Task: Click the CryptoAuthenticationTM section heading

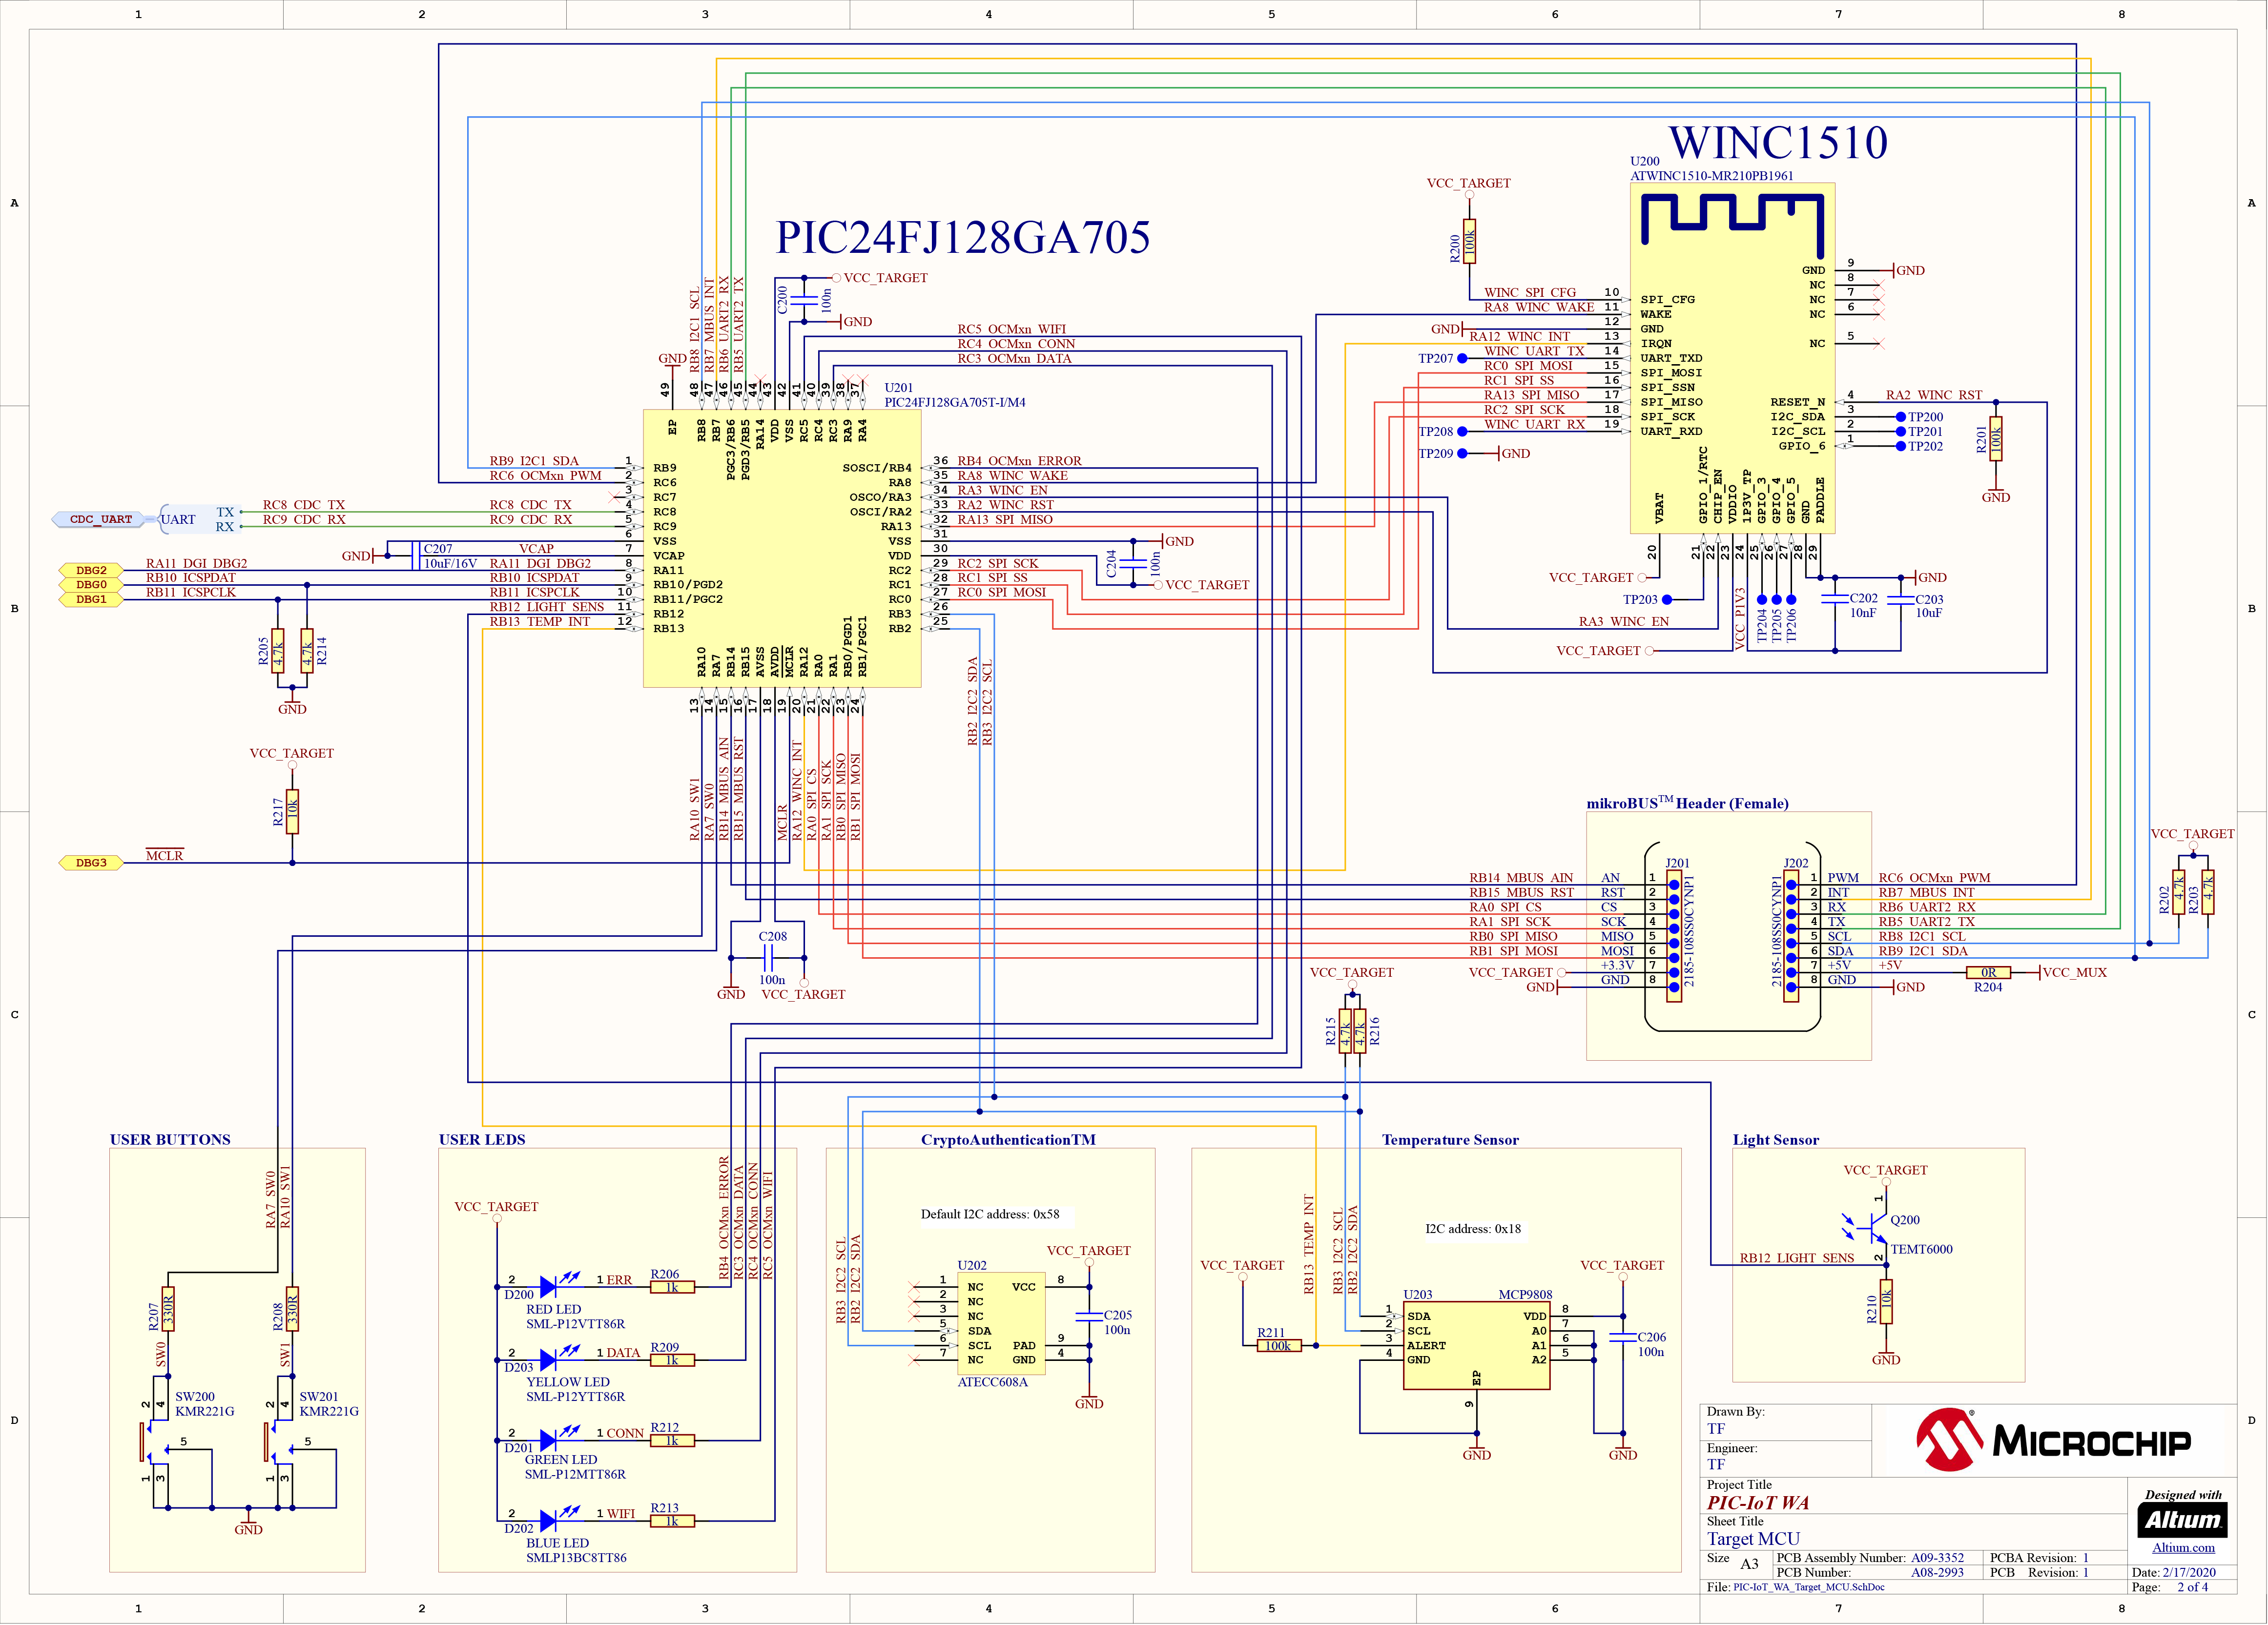Action: [1008, 1139]
